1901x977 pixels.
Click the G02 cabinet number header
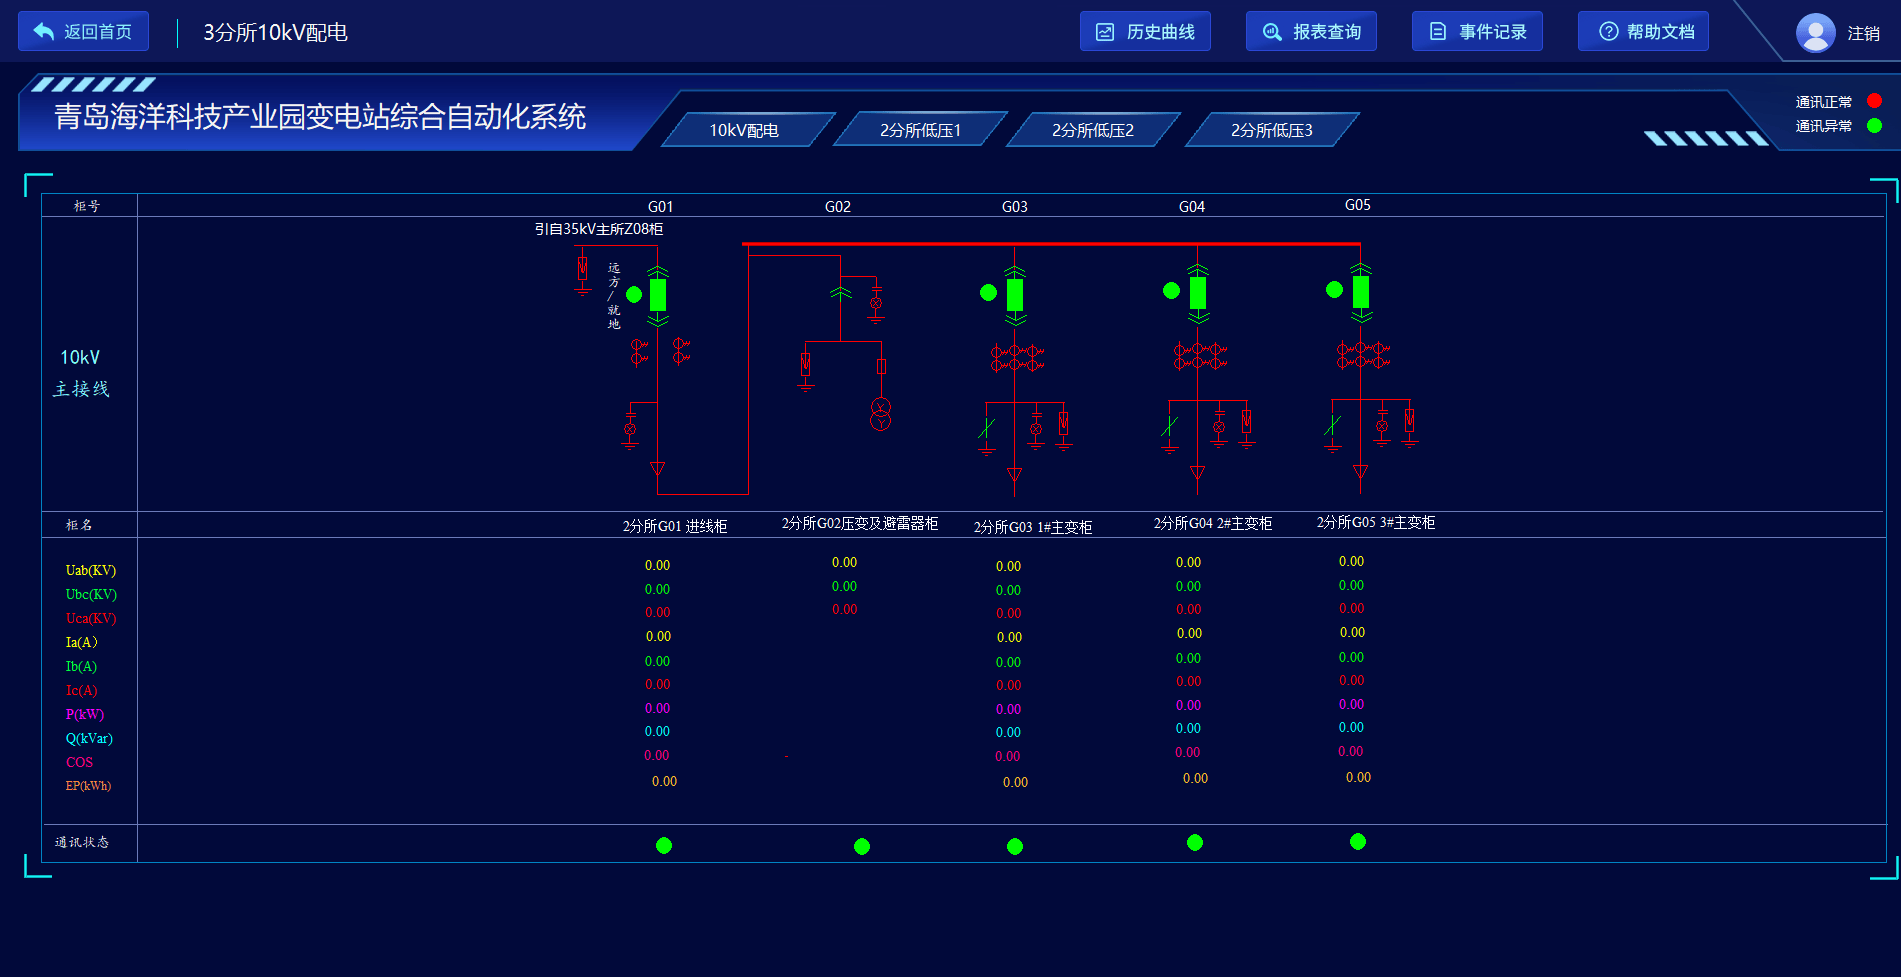pyautogui.click(x=838, y=206)
